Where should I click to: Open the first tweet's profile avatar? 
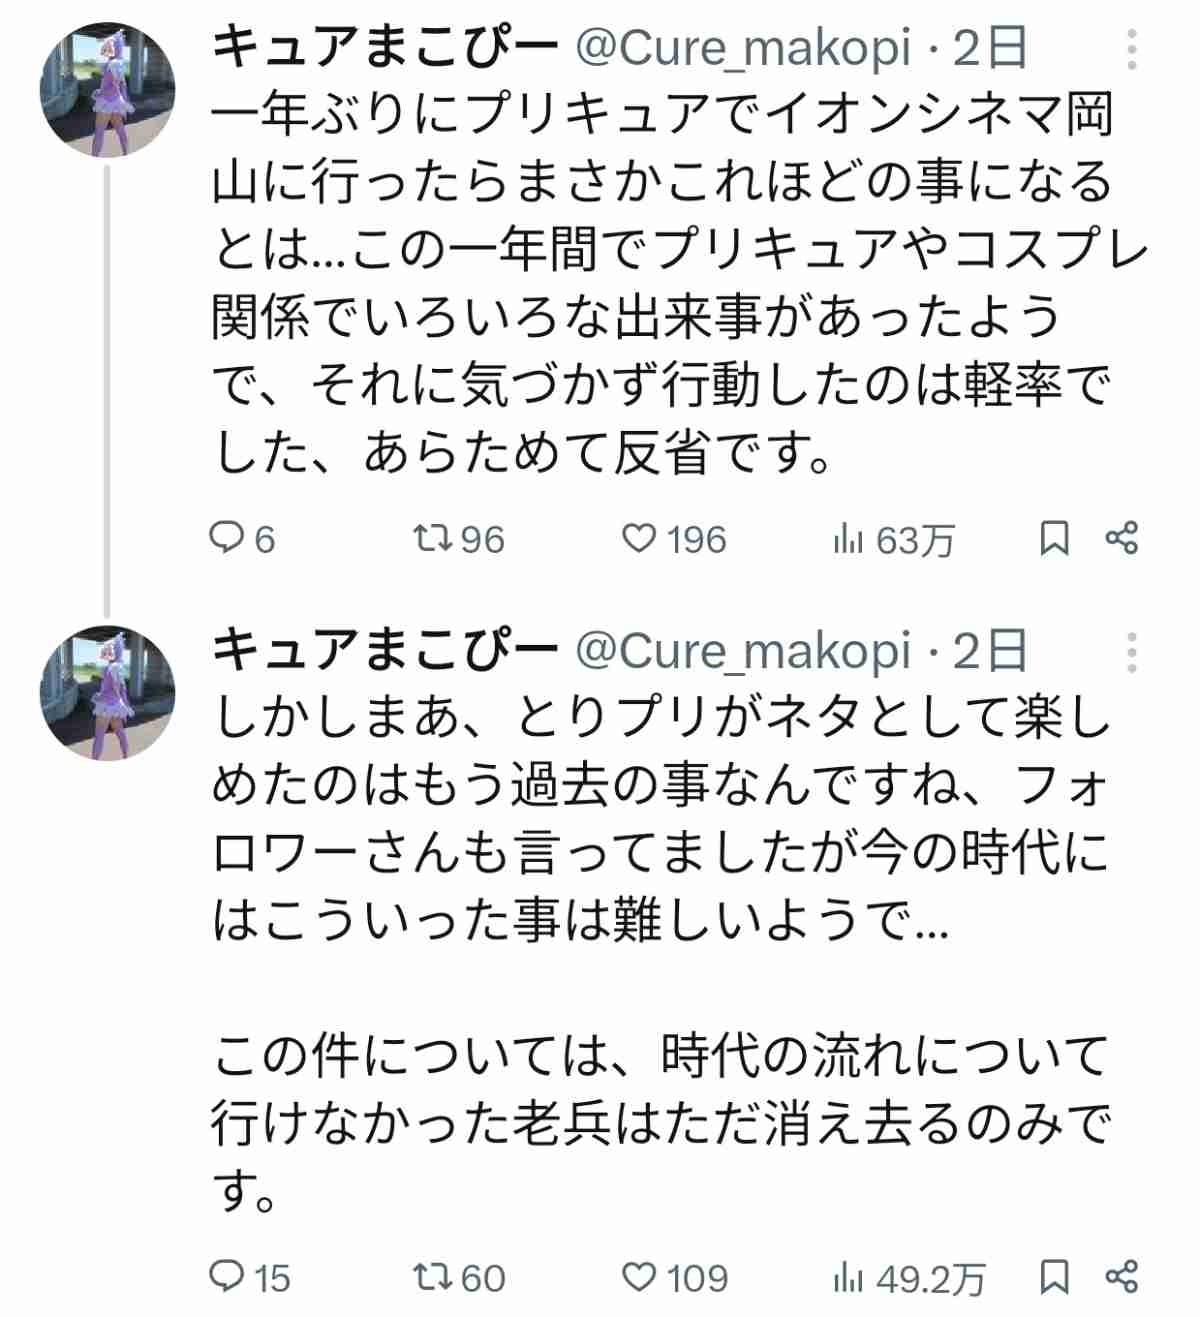tap(107, 90)
